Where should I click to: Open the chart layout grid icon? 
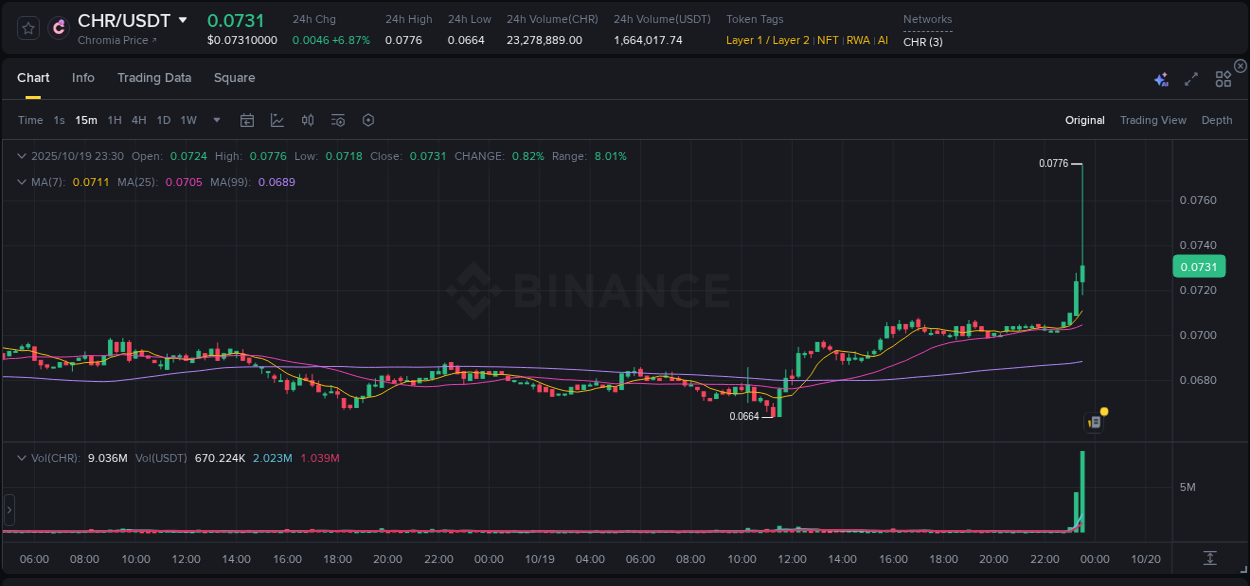coord(1222,77)
